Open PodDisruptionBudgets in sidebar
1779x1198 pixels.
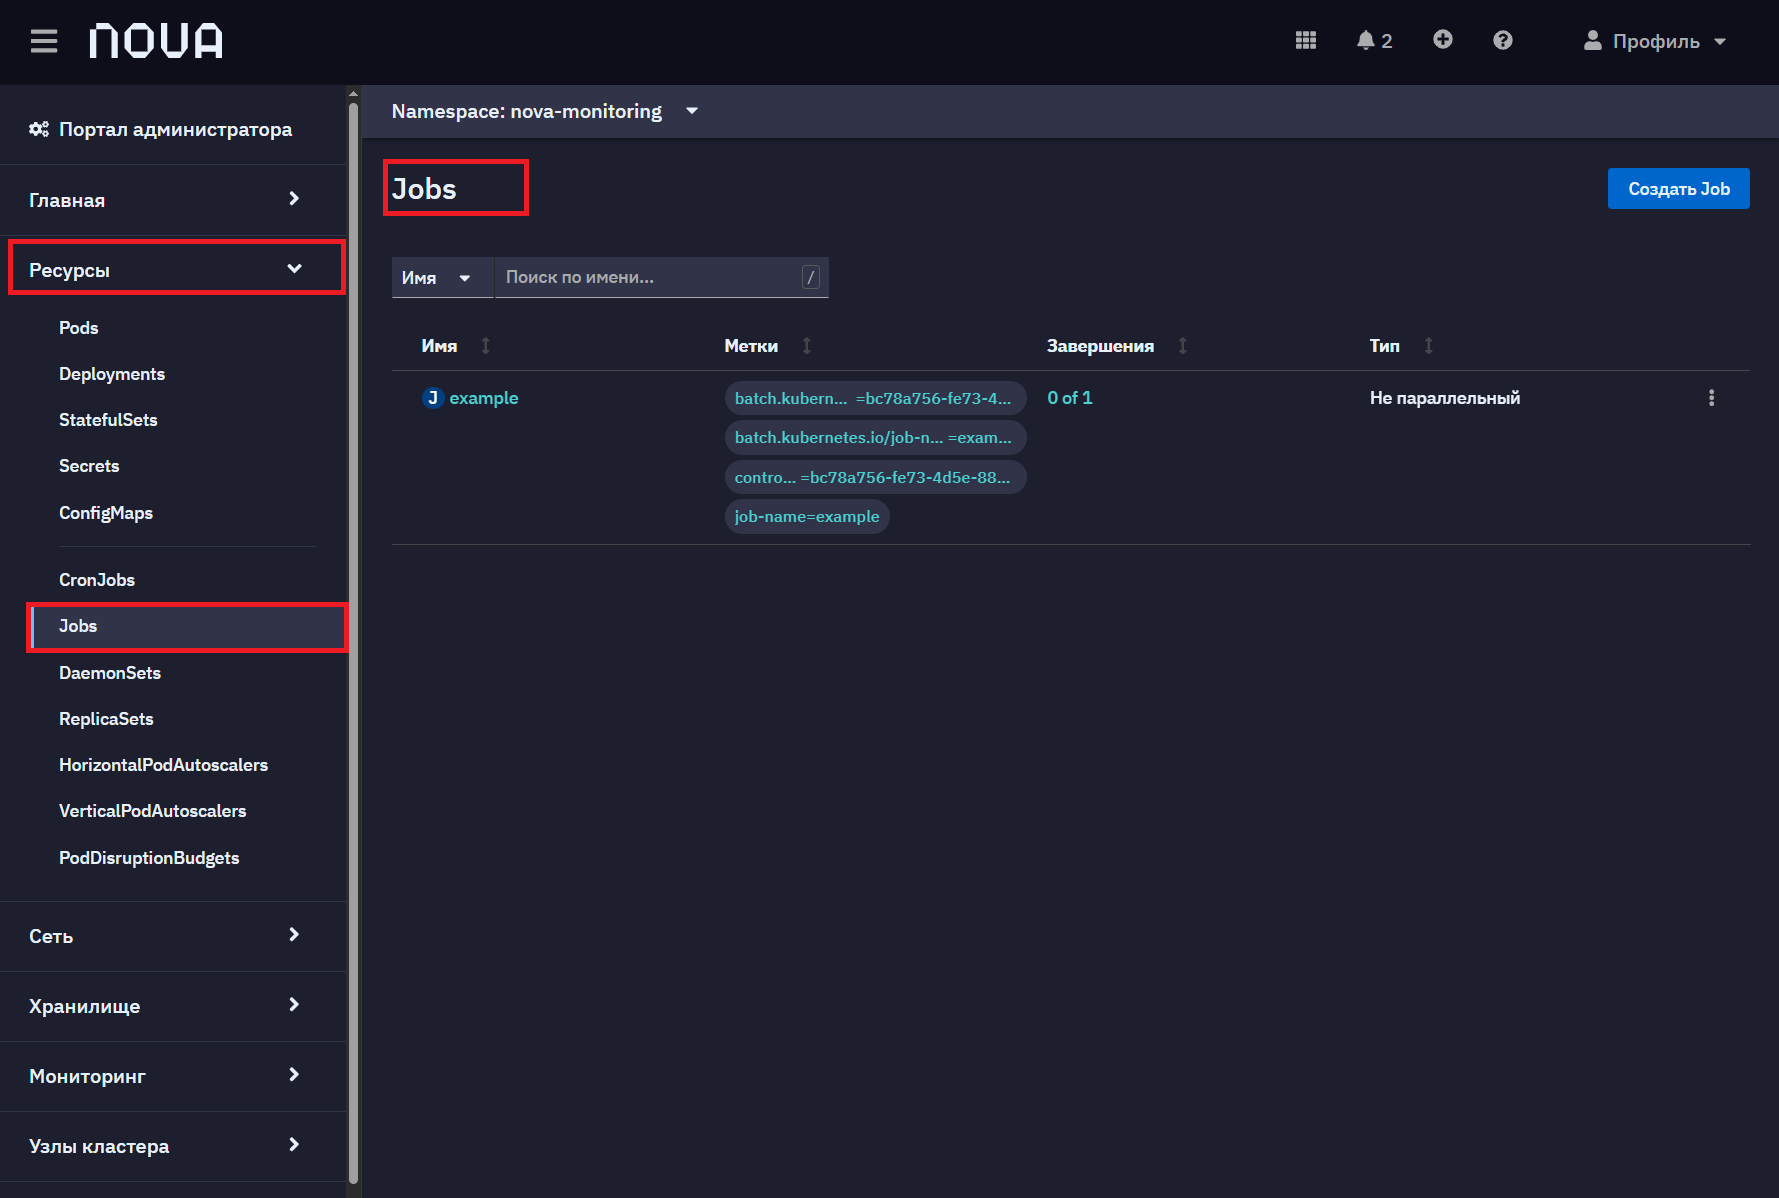click(x=149, y=858)
